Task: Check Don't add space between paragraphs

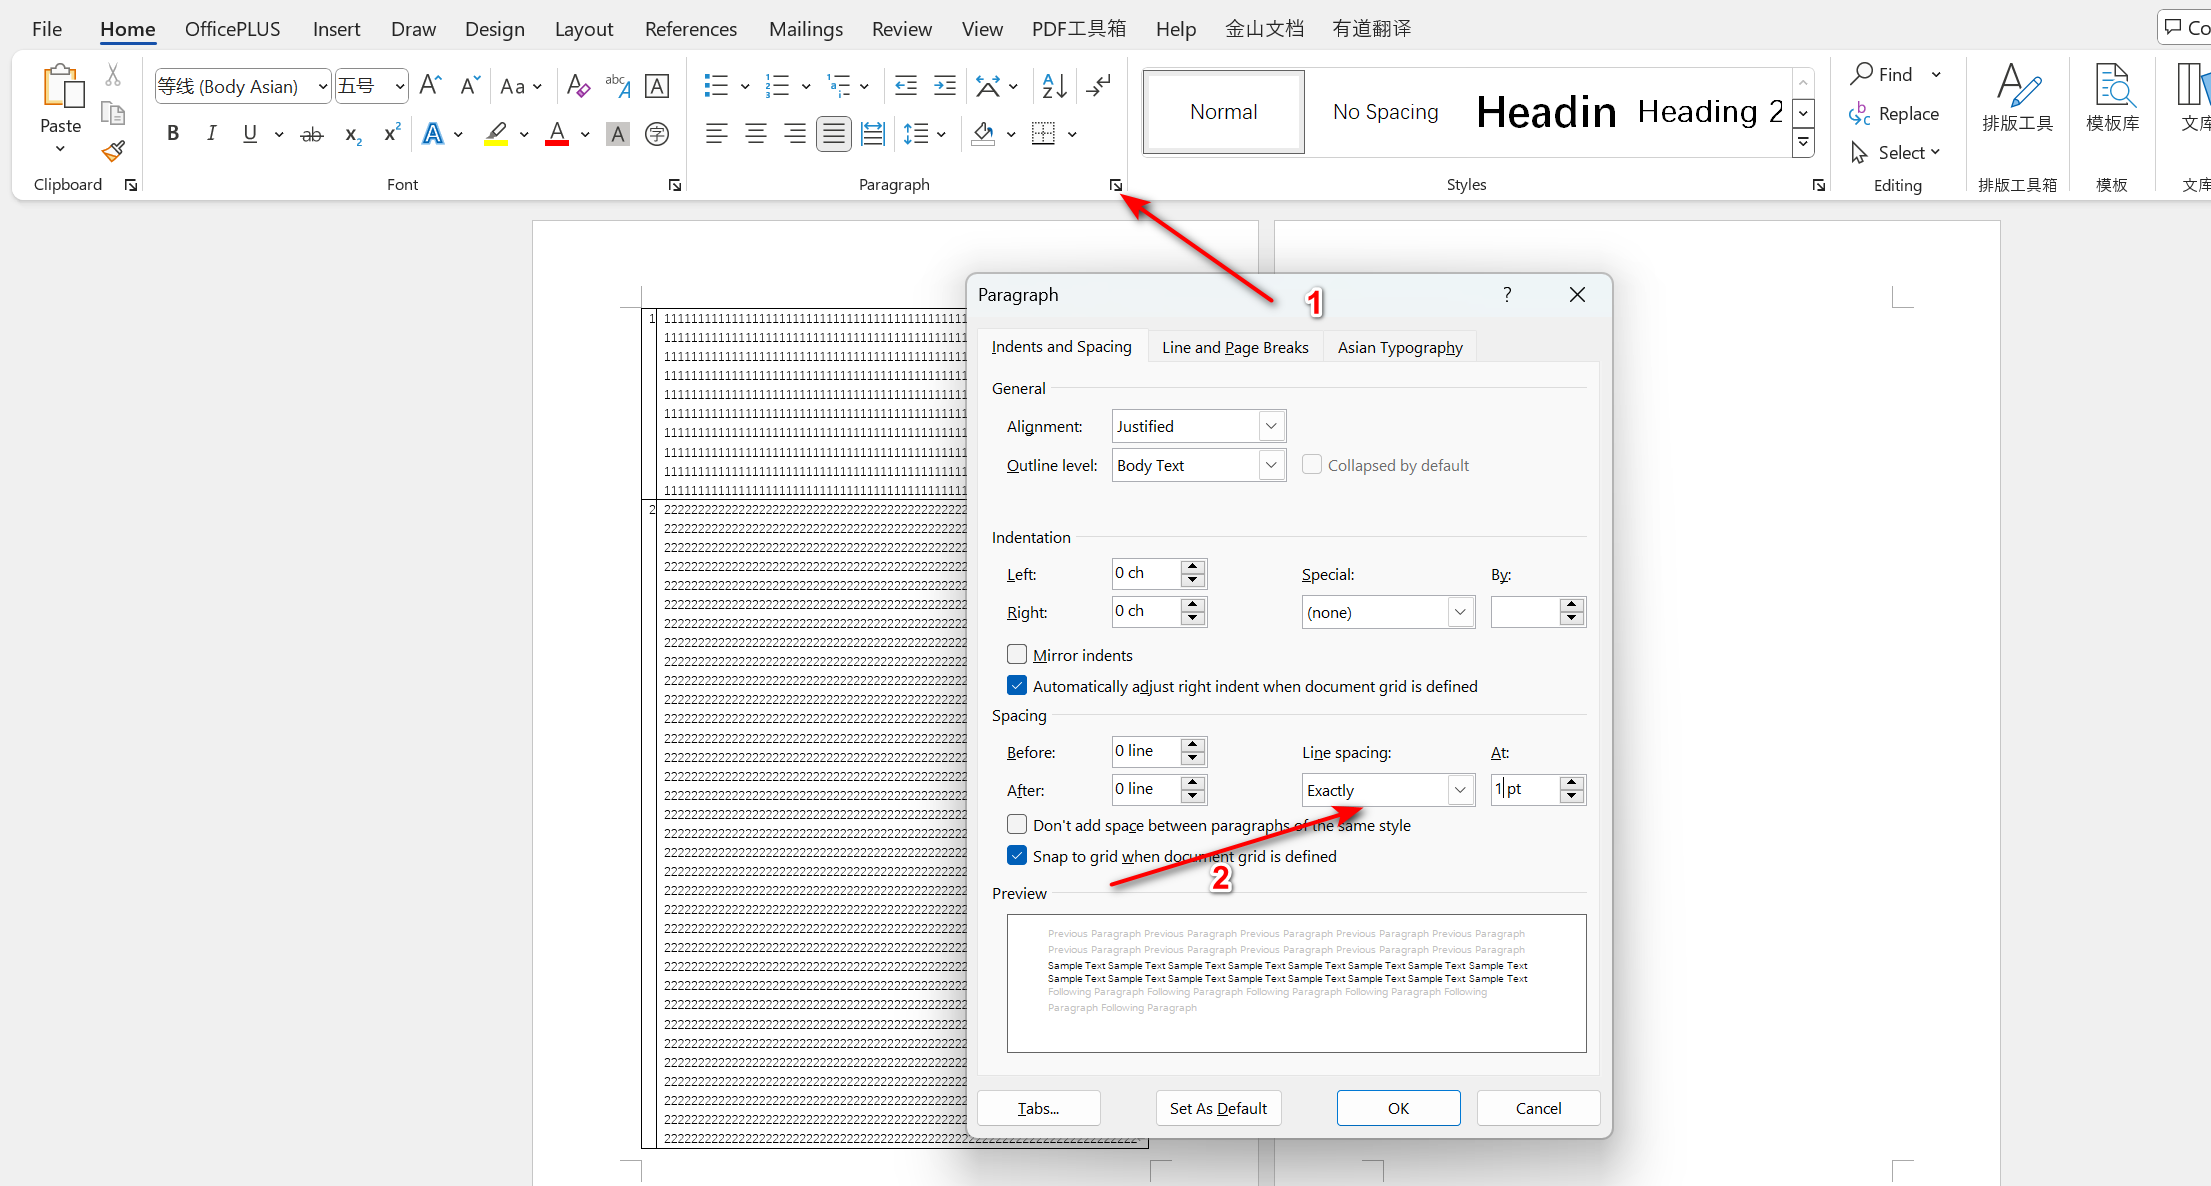Action: (1017, 825)
